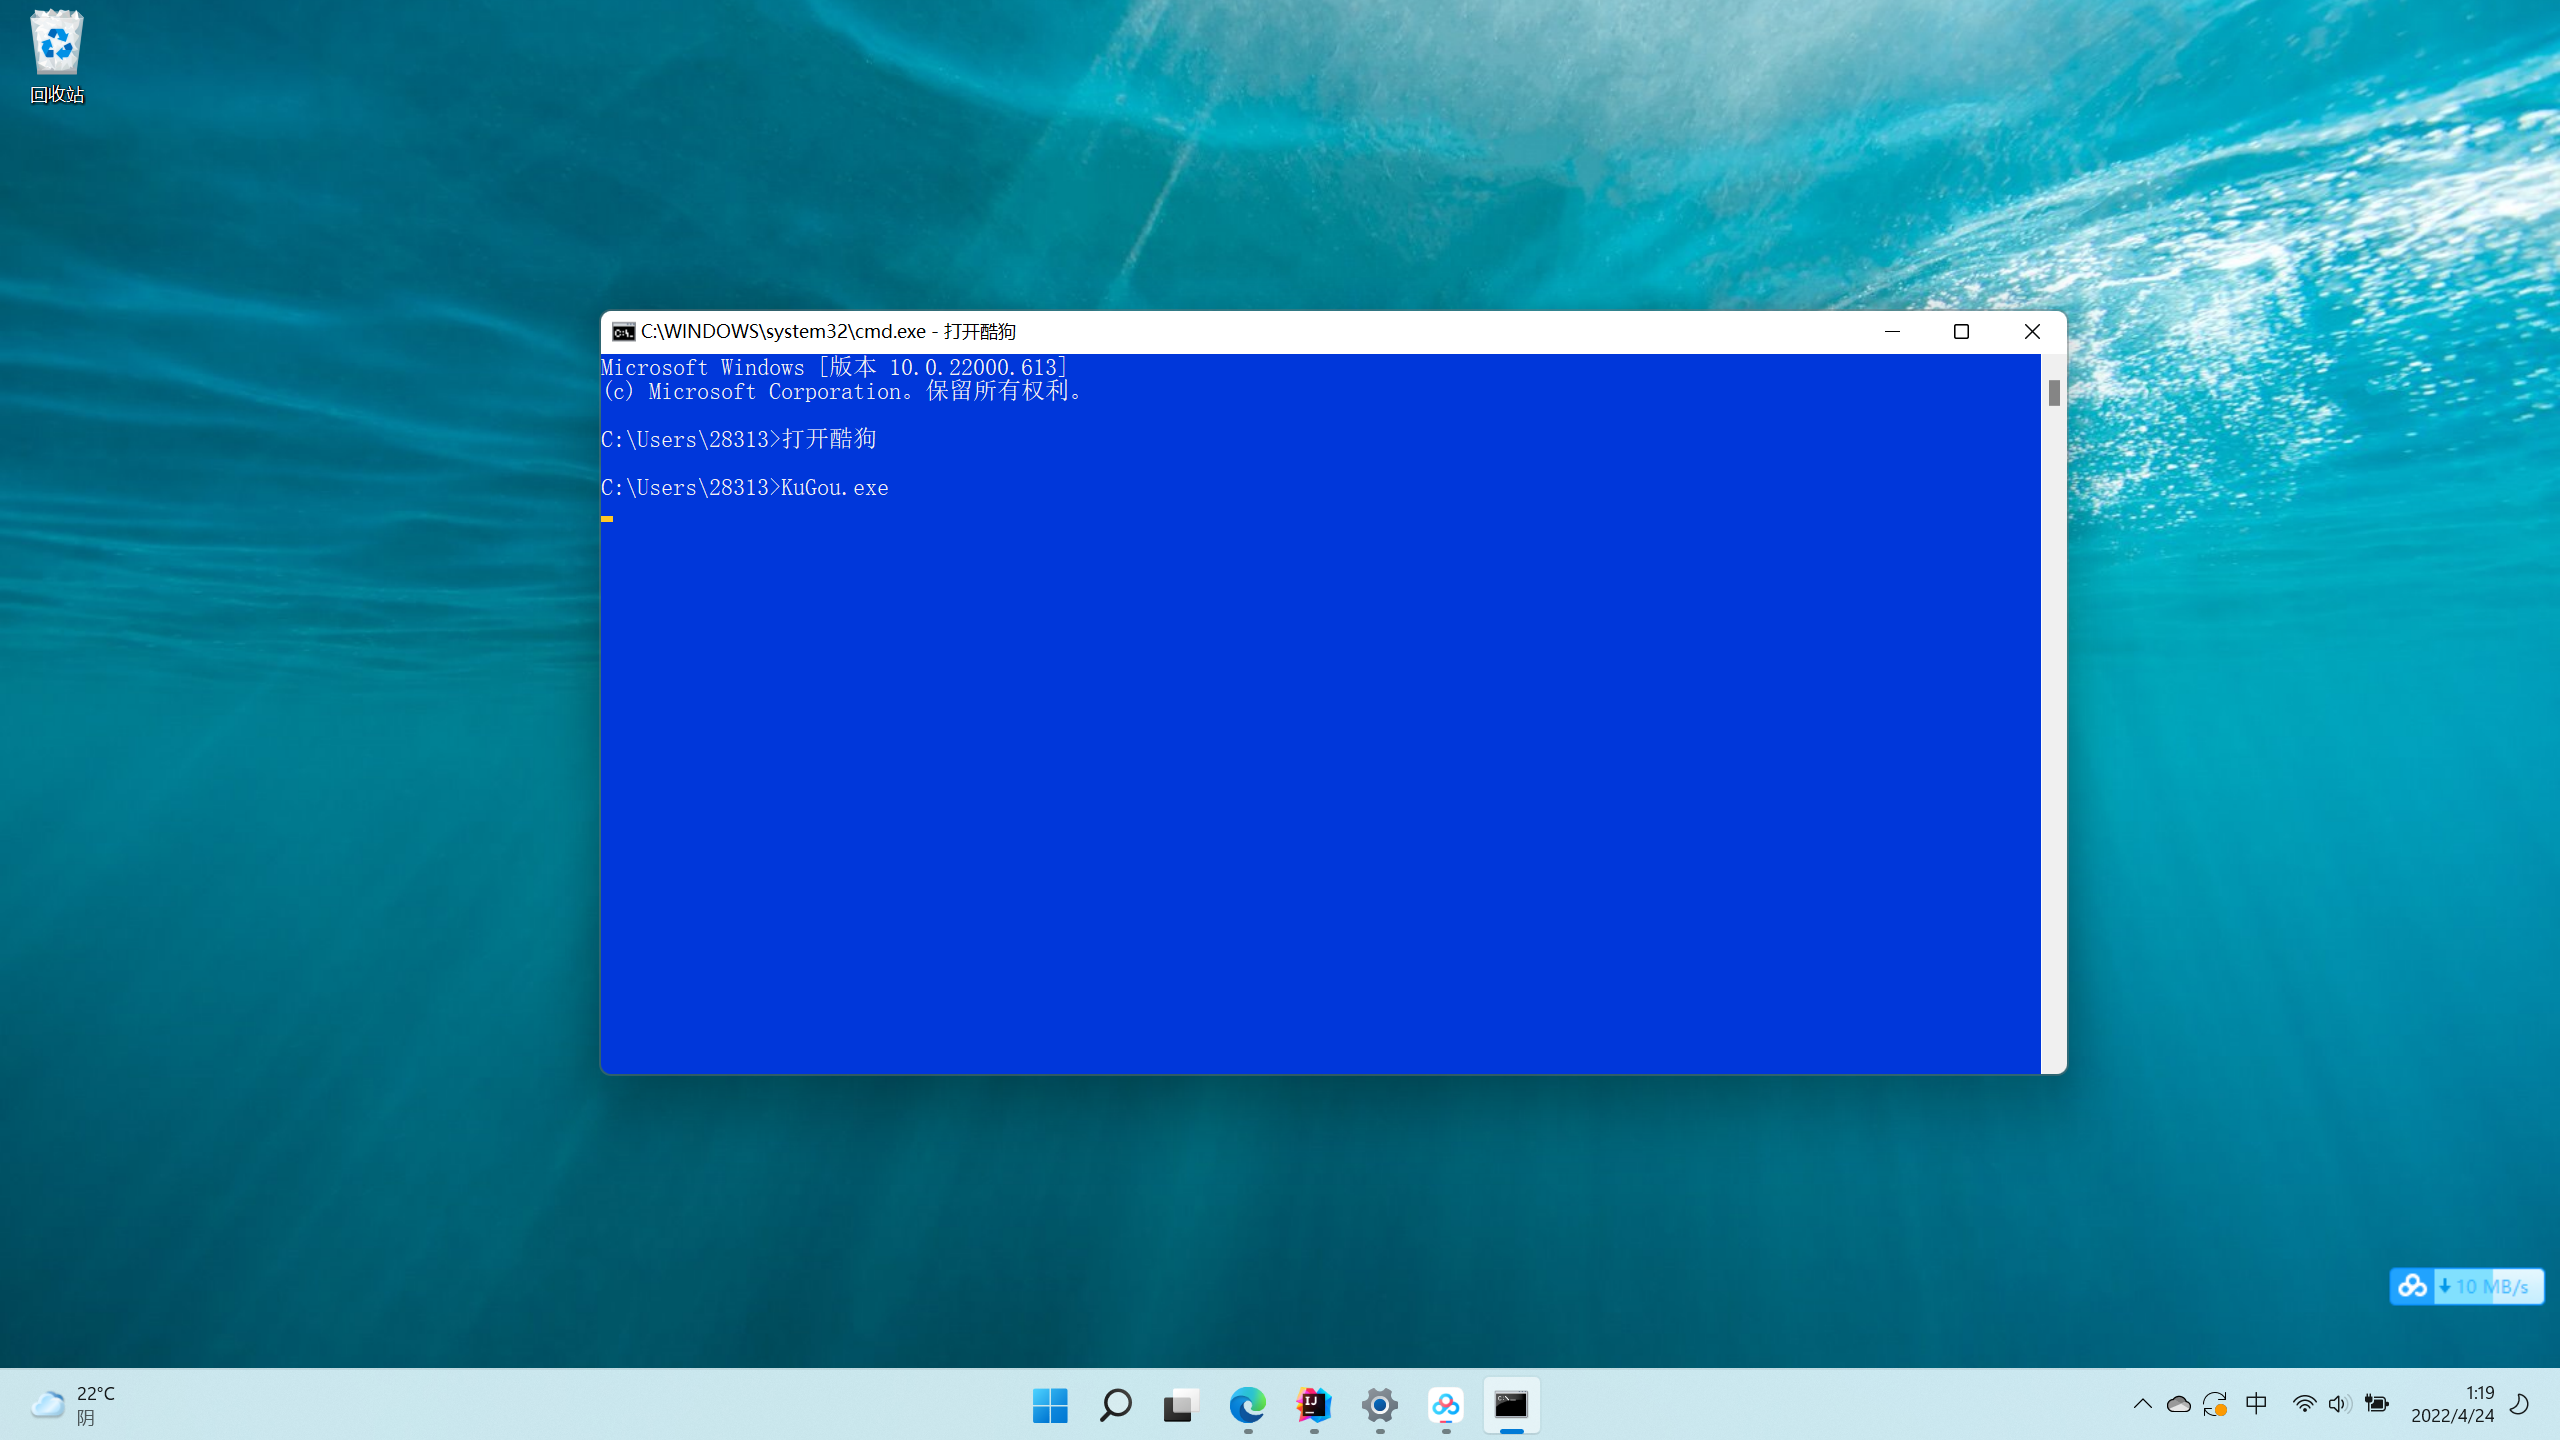Viewport: 2560px width, 1440px height.
Task: Select the Command Prompt taskbar icon
Action: coord(1511,1405)
